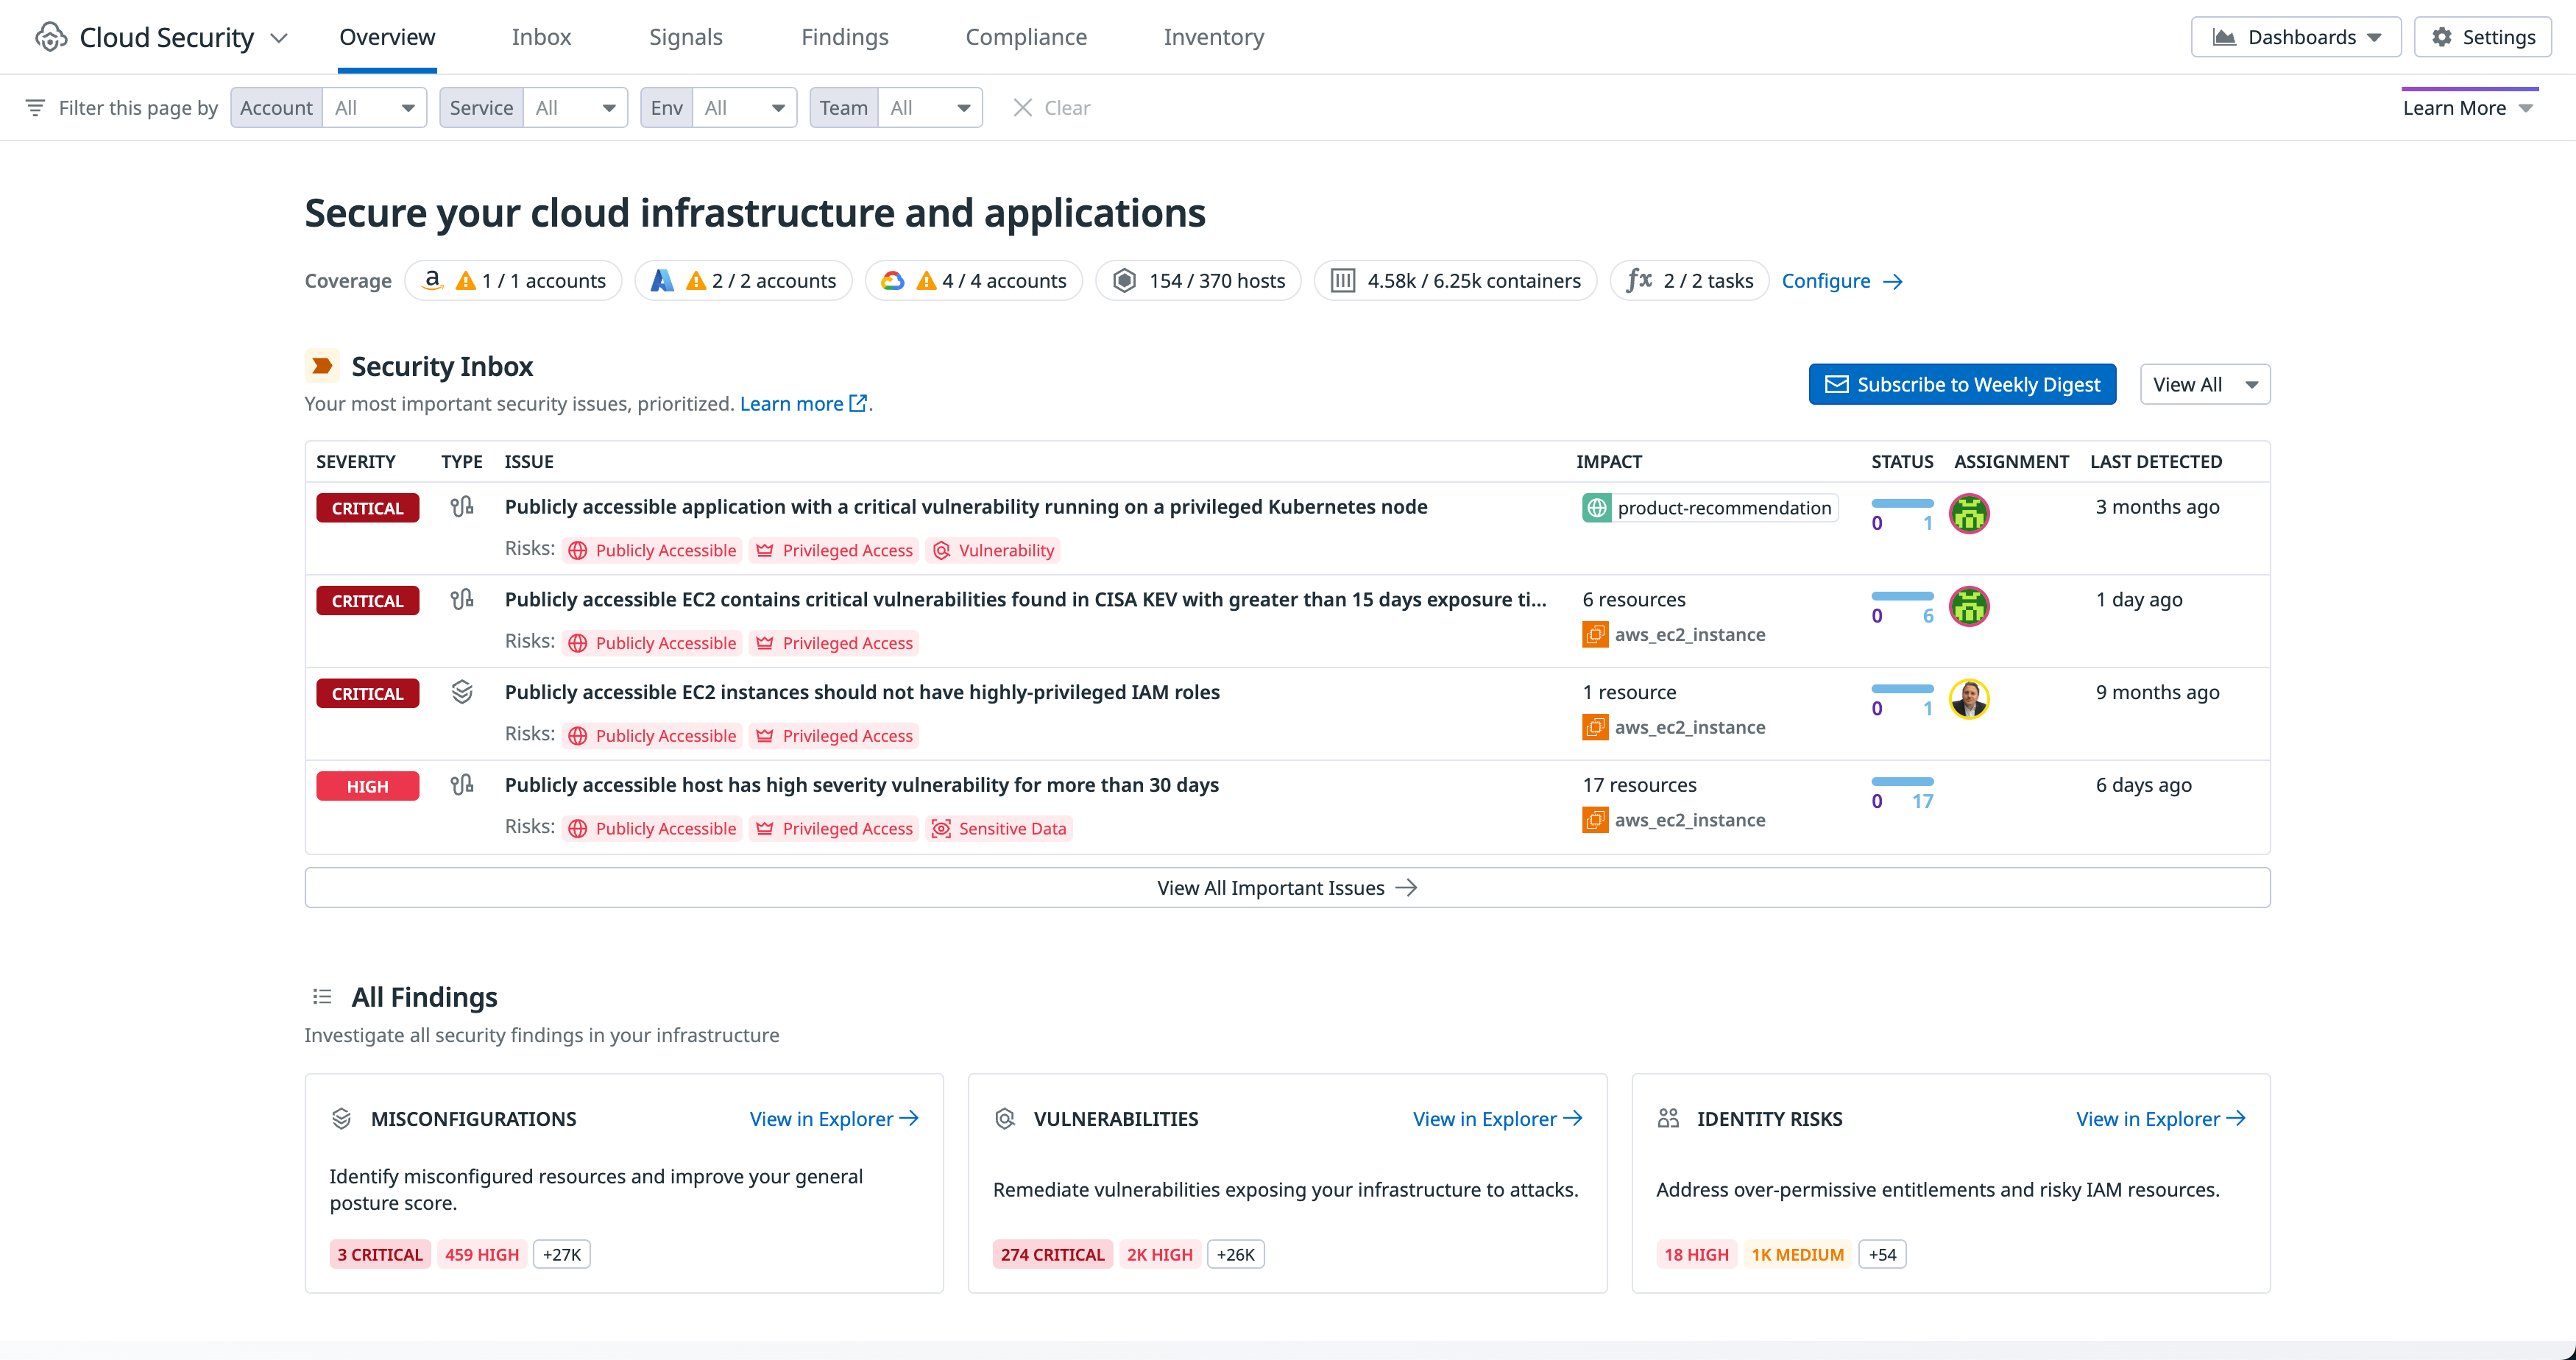Click the Cloud Security logo icon
This screenshot has width=2576, height=1360.
(51, 37)
